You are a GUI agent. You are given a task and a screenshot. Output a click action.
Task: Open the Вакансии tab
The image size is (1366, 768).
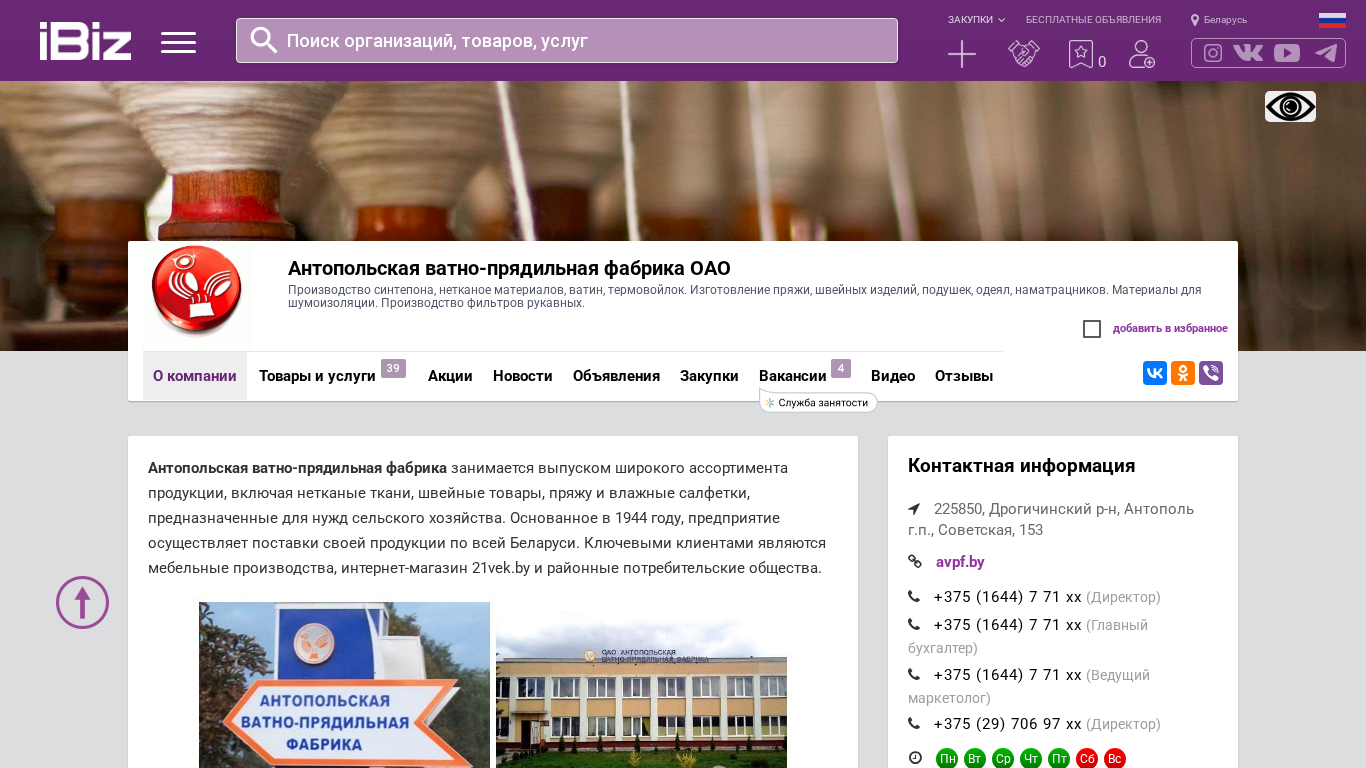click(792, 376)
